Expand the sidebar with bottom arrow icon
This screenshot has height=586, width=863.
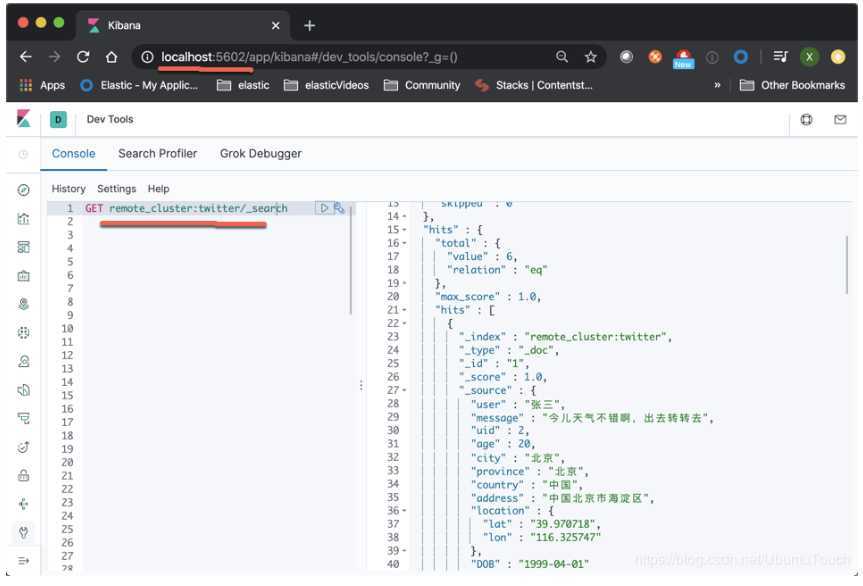[24, 561]
